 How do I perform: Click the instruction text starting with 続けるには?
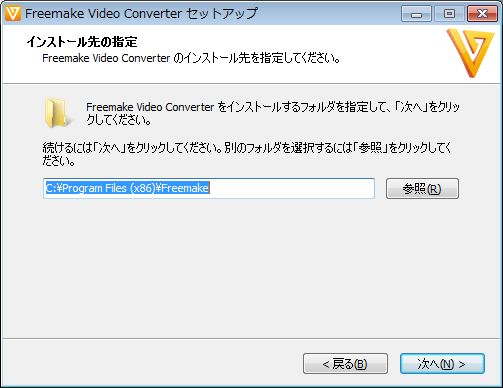point(247,154)
